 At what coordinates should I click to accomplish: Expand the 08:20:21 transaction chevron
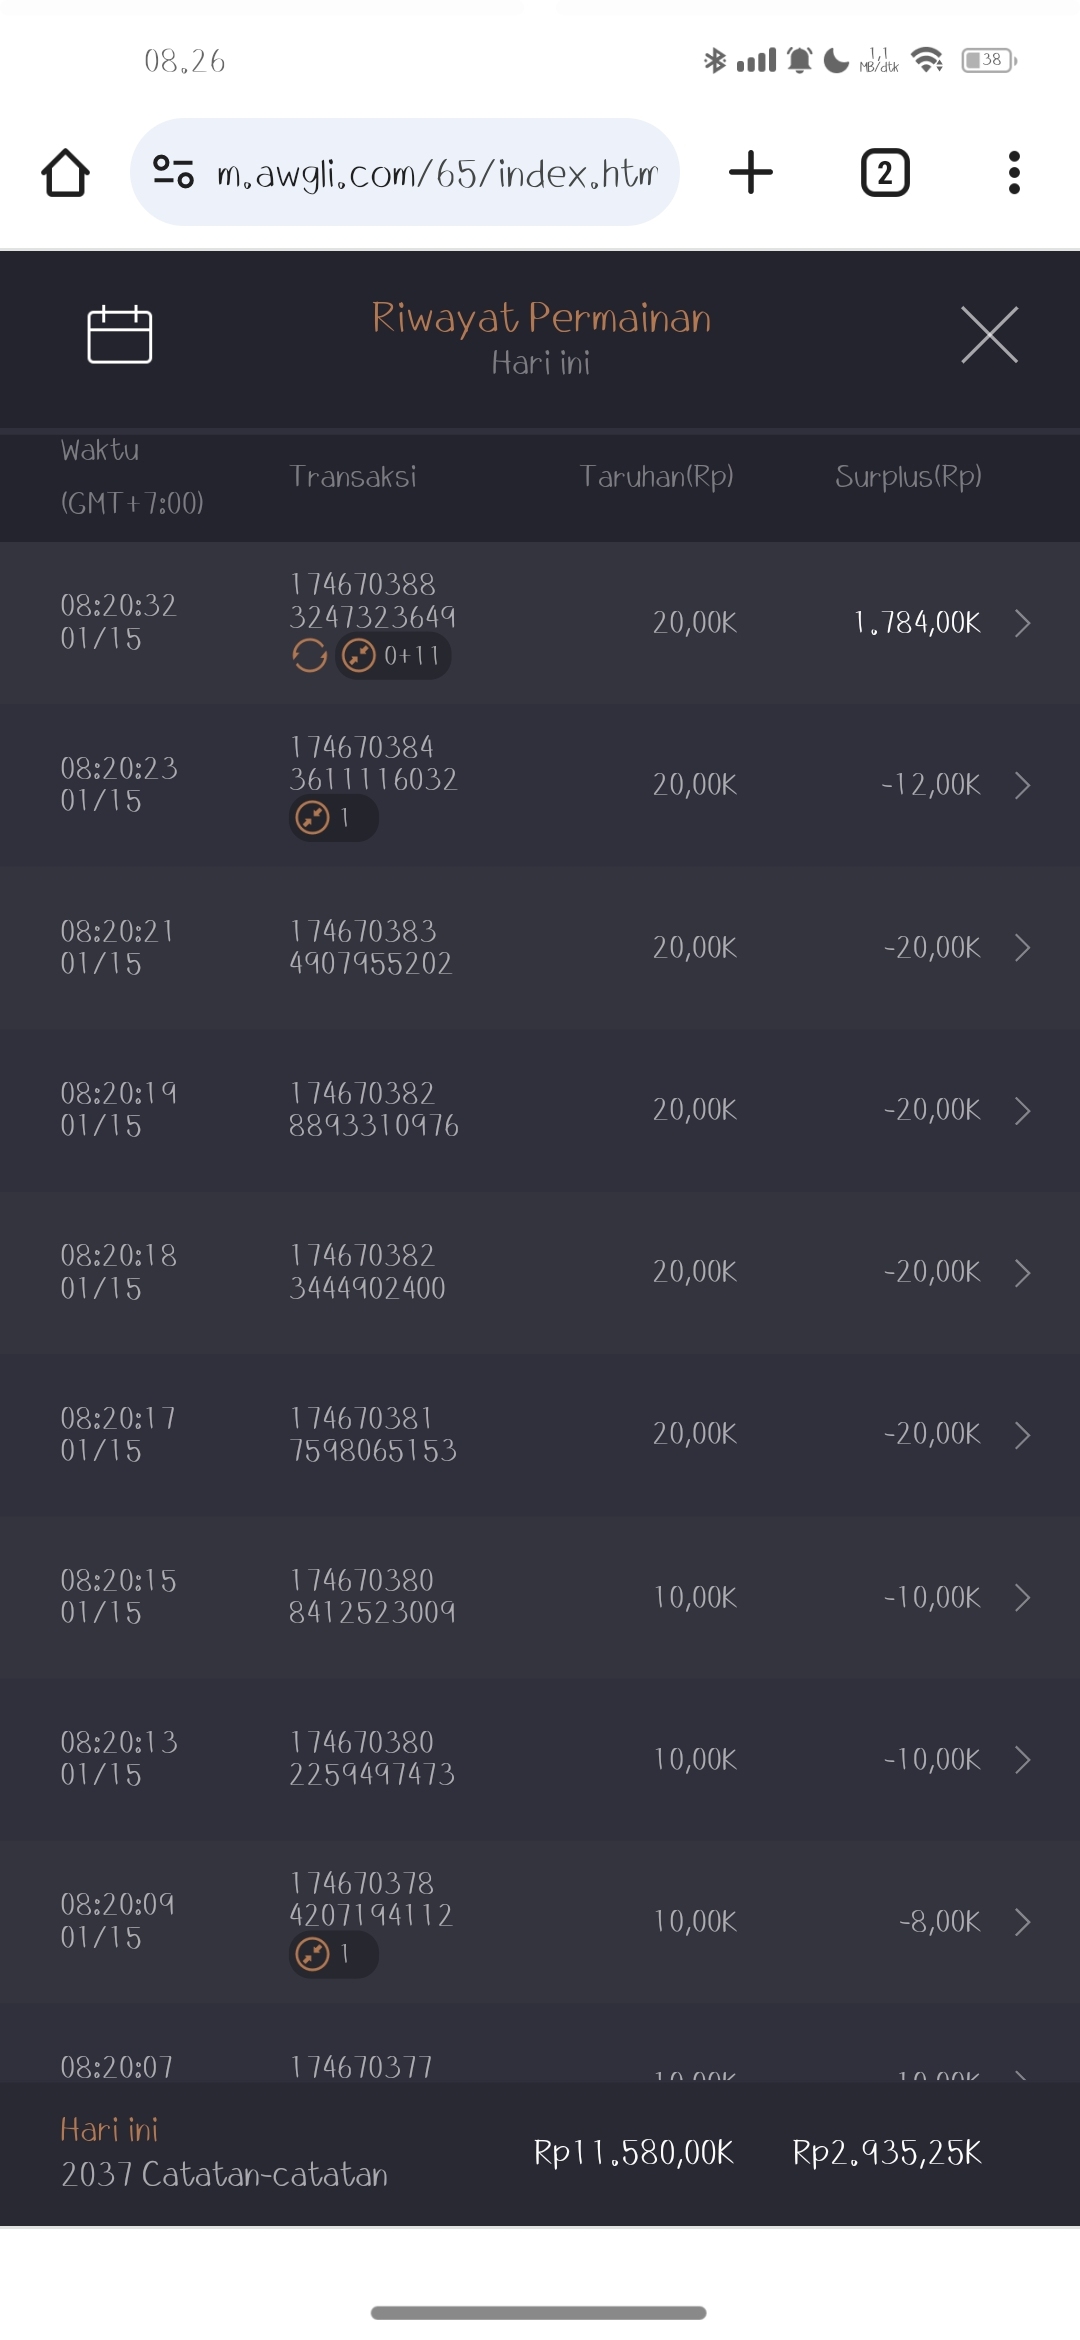coord(1022,948)
